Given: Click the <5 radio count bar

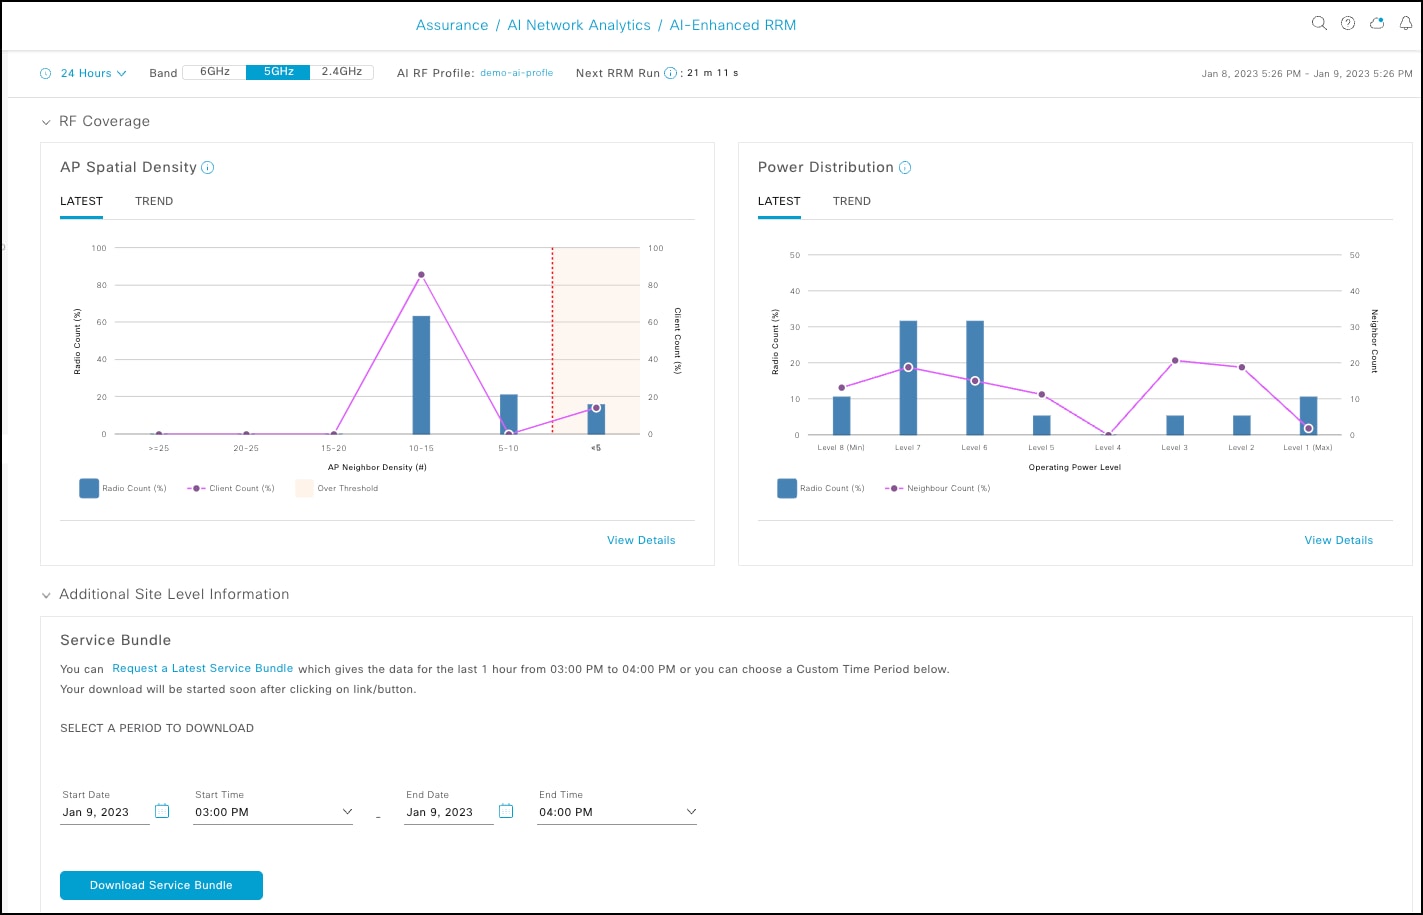Looking at the screenshot, I should (596, 419).
